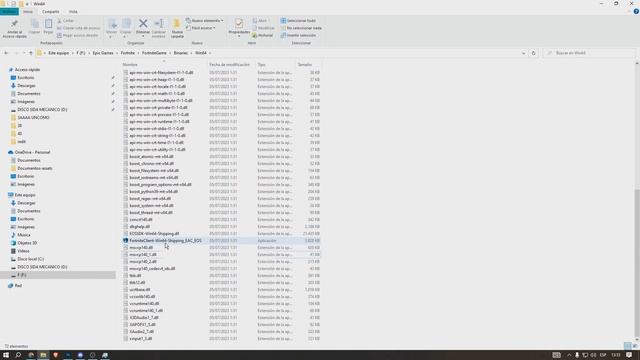Screen dimensions: 640x360
Task: Click 'Copiar ruta de acceso'
Action: pos(78,28)
